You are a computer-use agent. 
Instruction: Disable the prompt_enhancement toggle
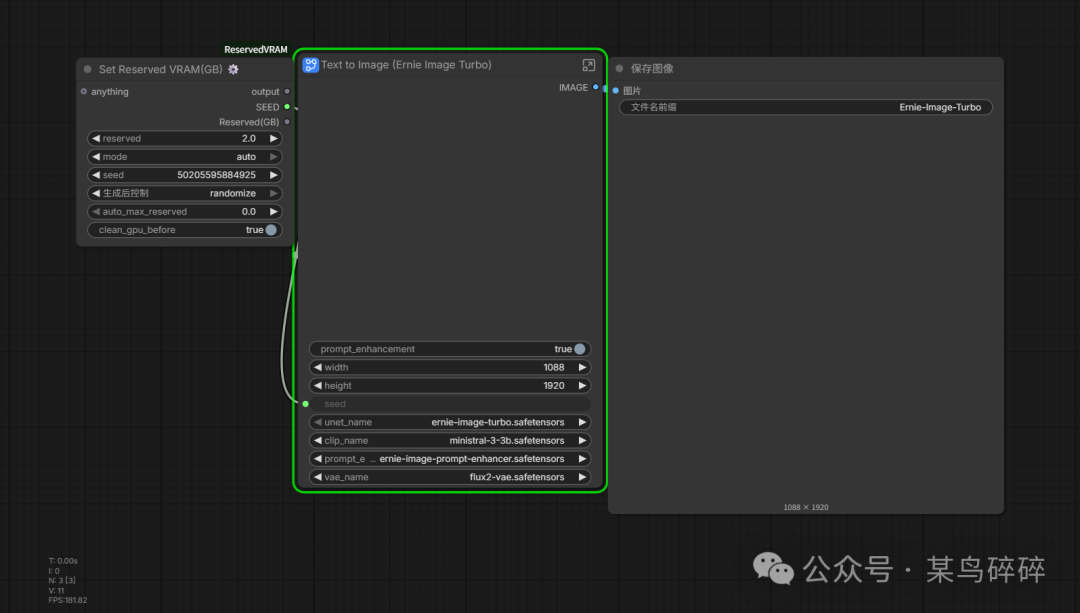[579, 349]
